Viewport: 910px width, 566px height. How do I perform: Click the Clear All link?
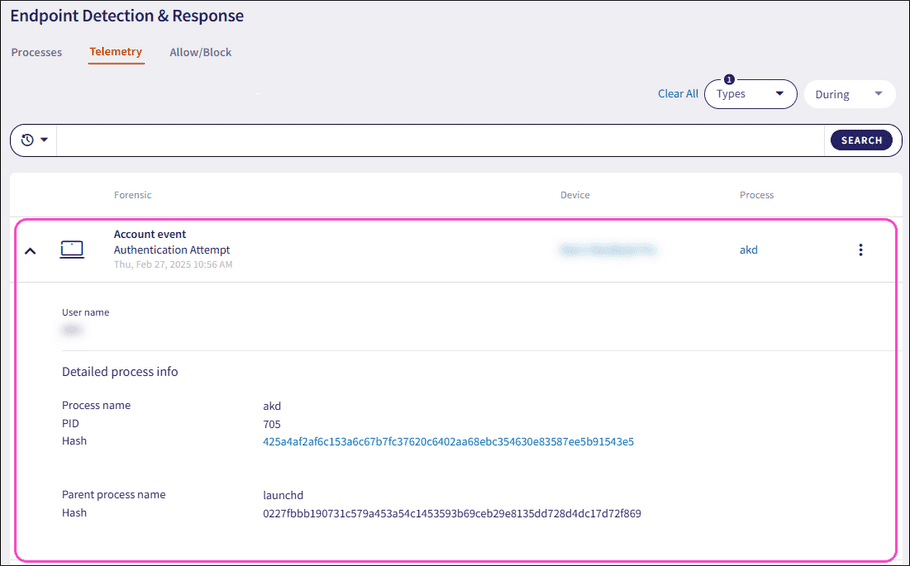click(x=678, y=93)
